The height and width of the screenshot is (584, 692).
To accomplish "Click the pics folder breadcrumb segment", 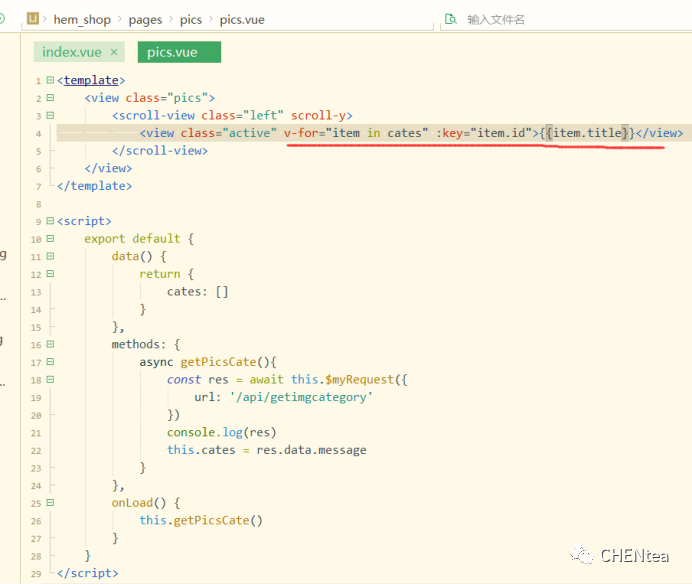I will (191, 19).
